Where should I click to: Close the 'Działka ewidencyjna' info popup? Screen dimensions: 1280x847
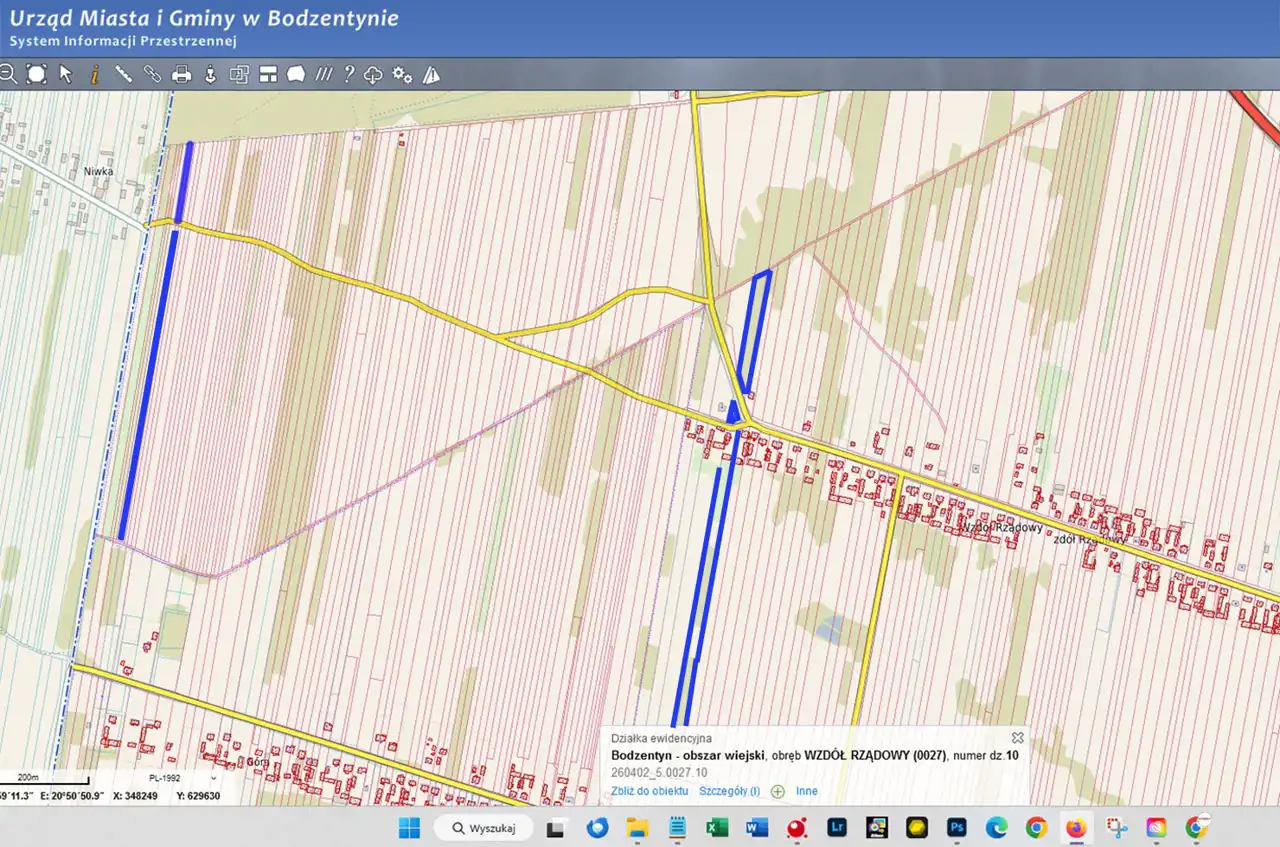click(1017, 738)
